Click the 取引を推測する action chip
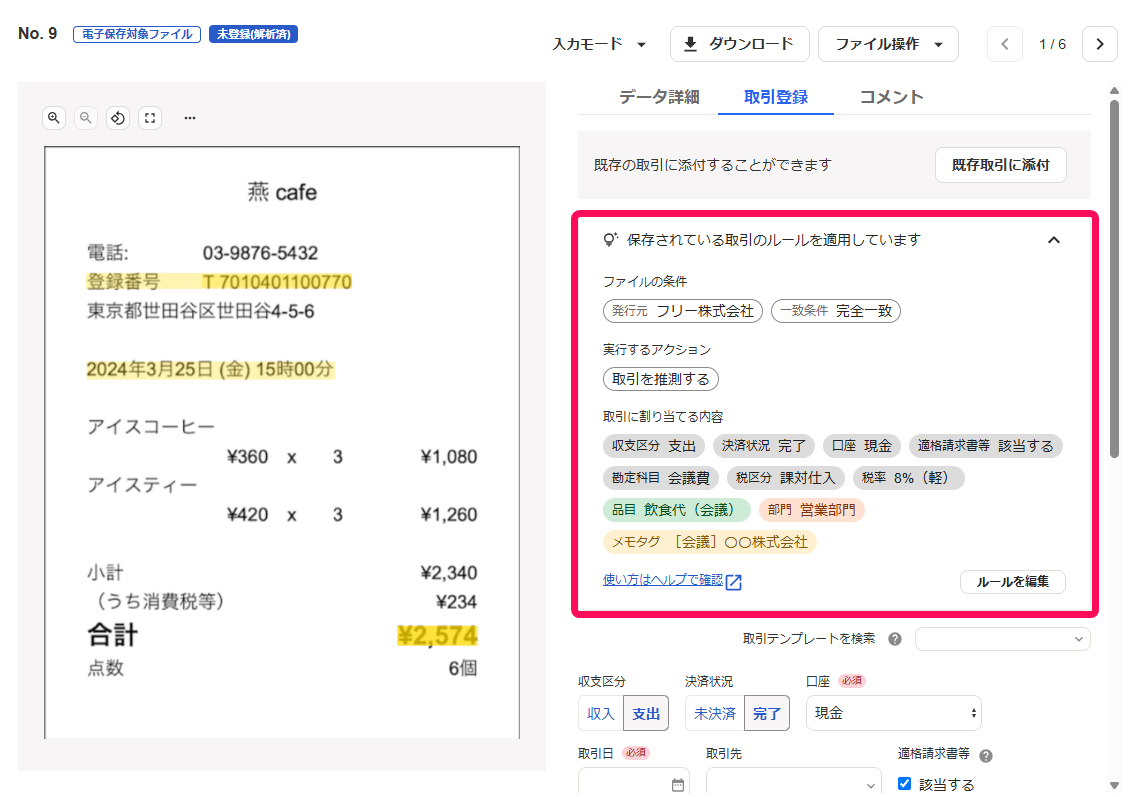 coord(661,379)
